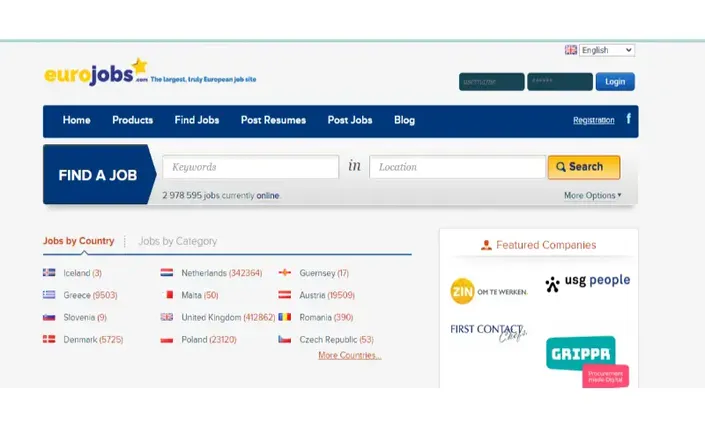
Task: Expand More Options in search panel
Action: (593, 196)
